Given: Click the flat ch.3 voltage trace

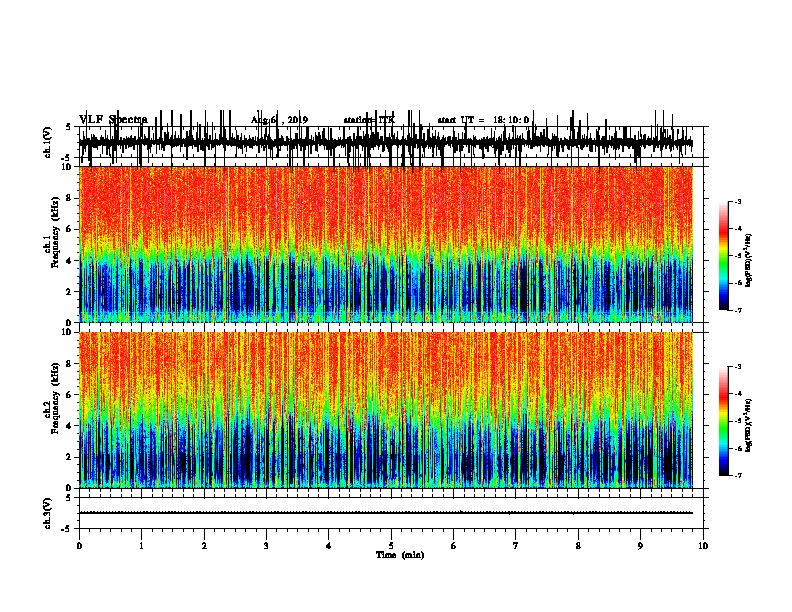Looking at the screenshot, I should click(386, 513).
